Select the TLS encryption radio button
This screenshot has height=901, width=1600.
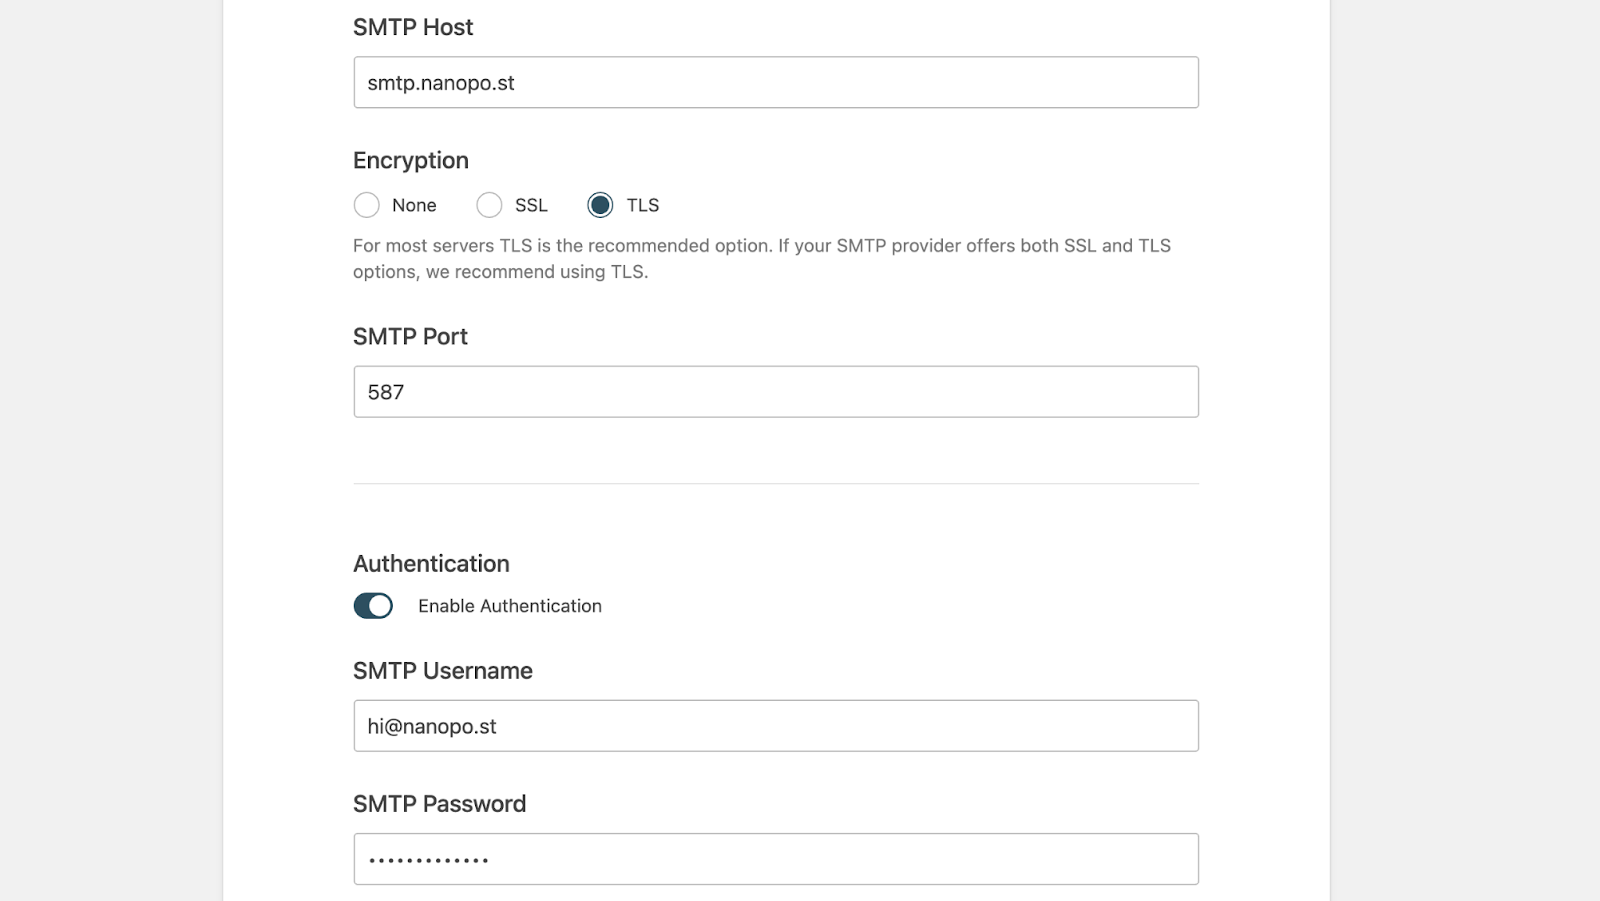coord(600,205)
